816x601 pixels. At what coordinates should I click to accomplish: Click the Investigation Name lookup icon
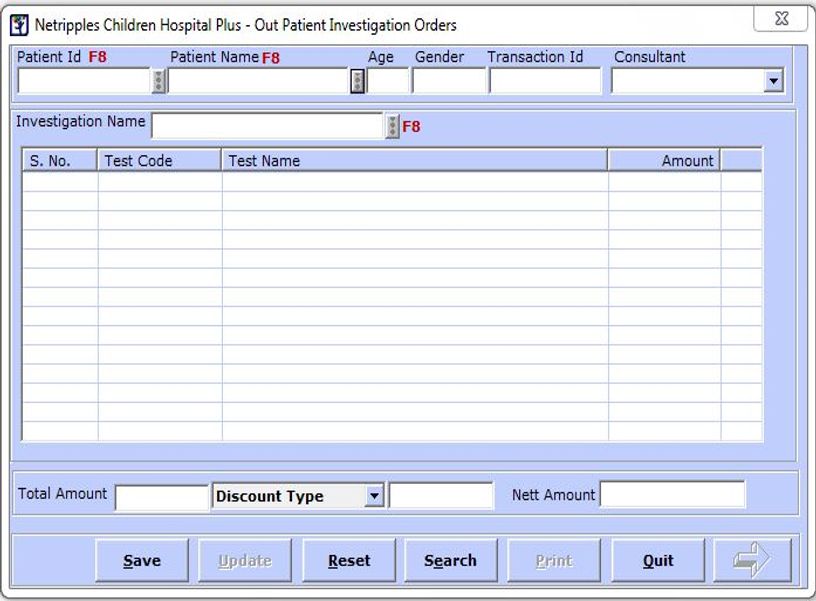(392, 126)
